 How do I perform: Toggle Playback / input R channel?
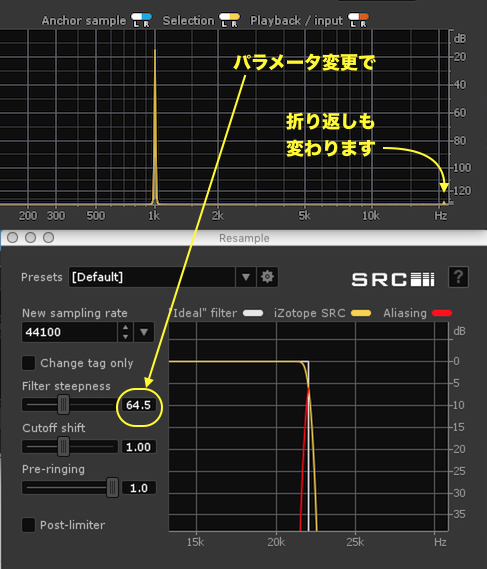(363, 20)
